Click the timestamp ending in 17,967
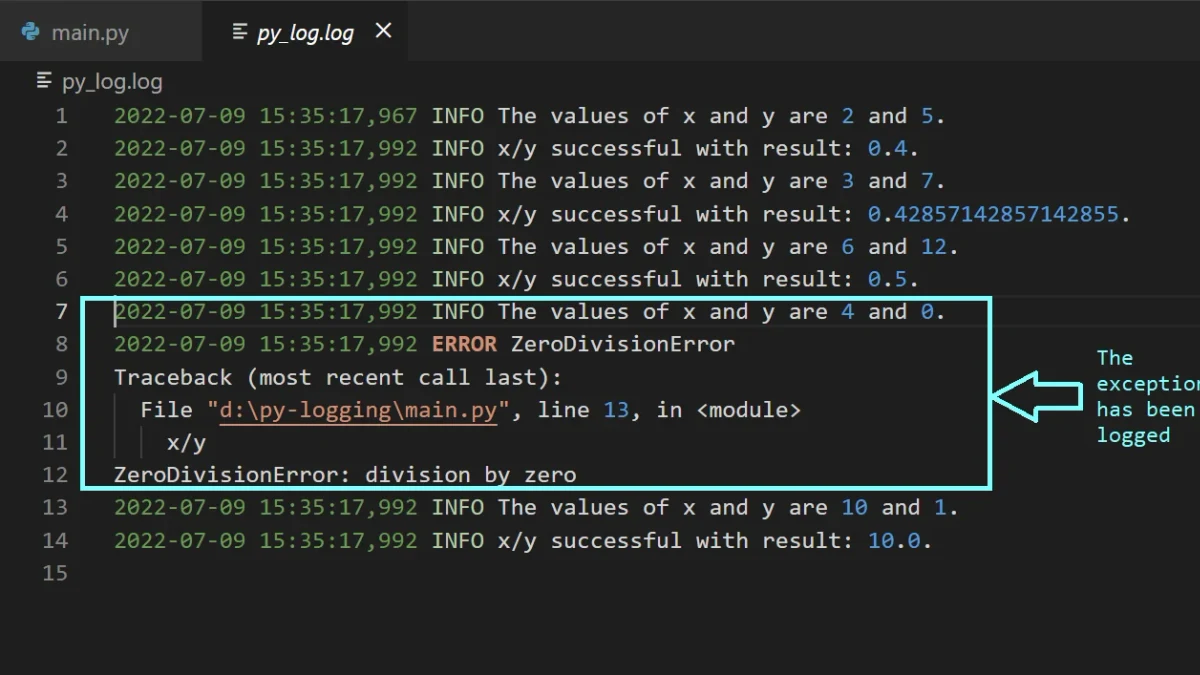 265,116
